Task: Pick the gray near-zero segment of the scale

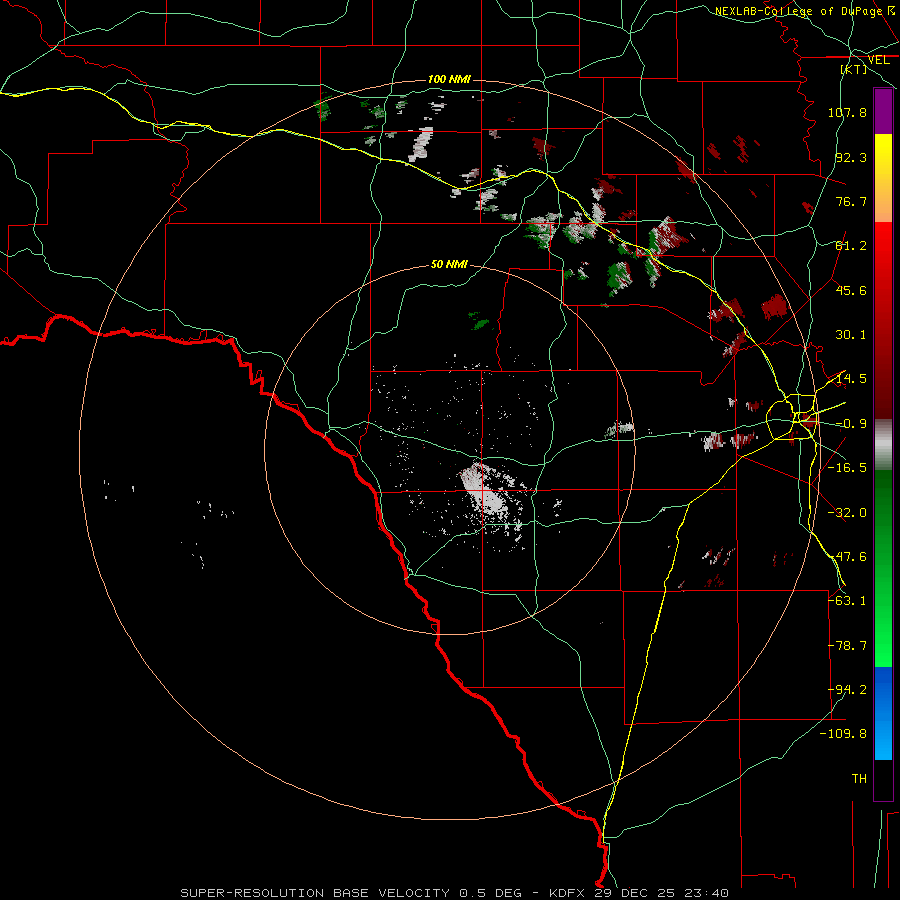Action: tap(883, 445)
